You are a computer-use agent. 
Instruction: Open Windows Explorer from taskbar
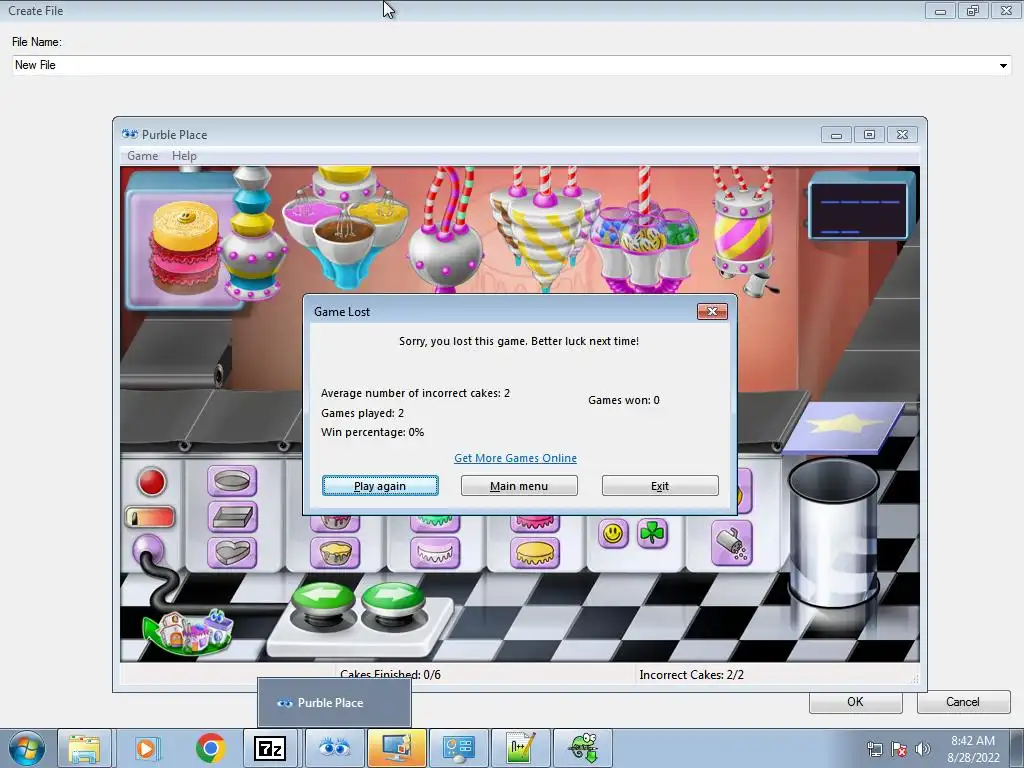[84, 748]
